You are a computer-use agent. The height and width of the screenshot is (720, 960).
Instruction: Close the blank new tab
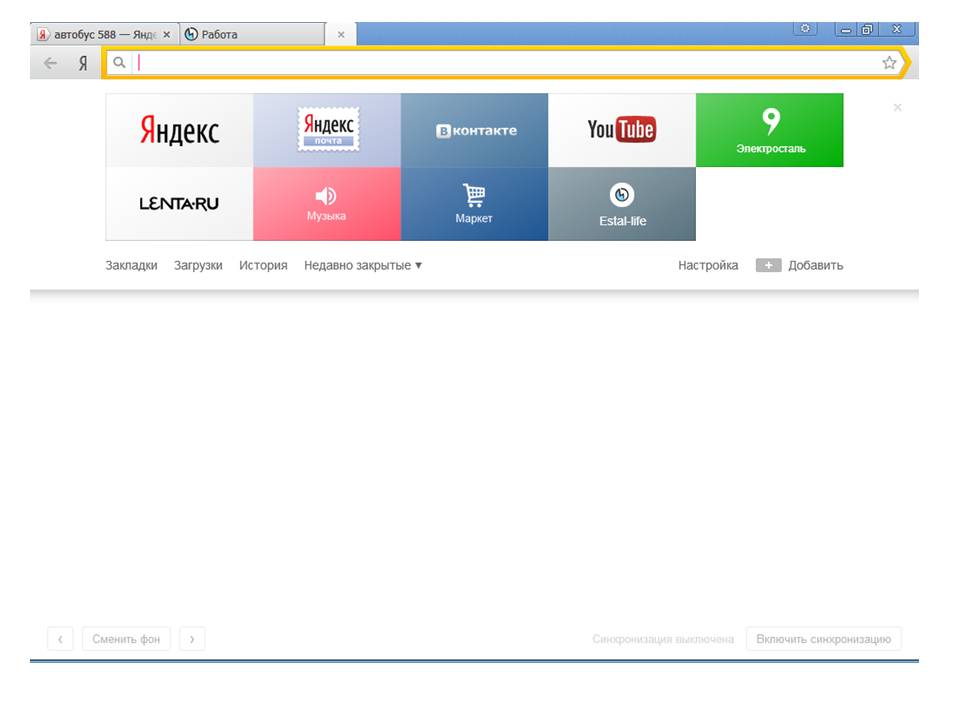pos(341,35)
